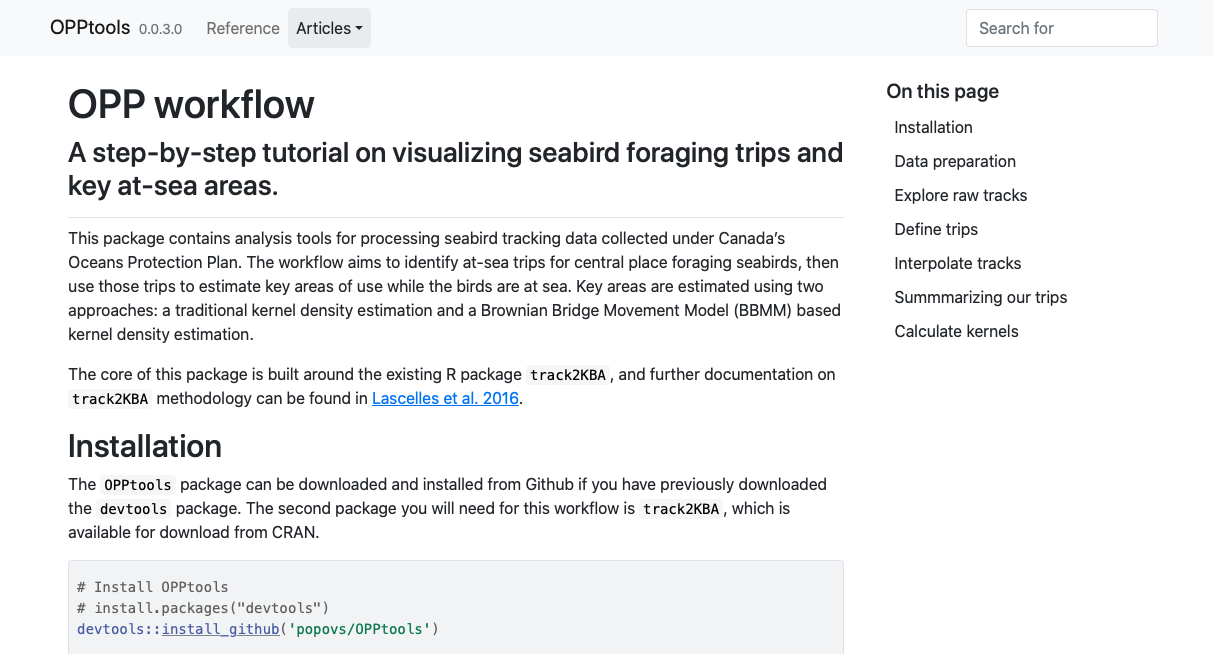This screenshot has width=1214, height=654.
Task: Open the Reference page
Action: 243,28
